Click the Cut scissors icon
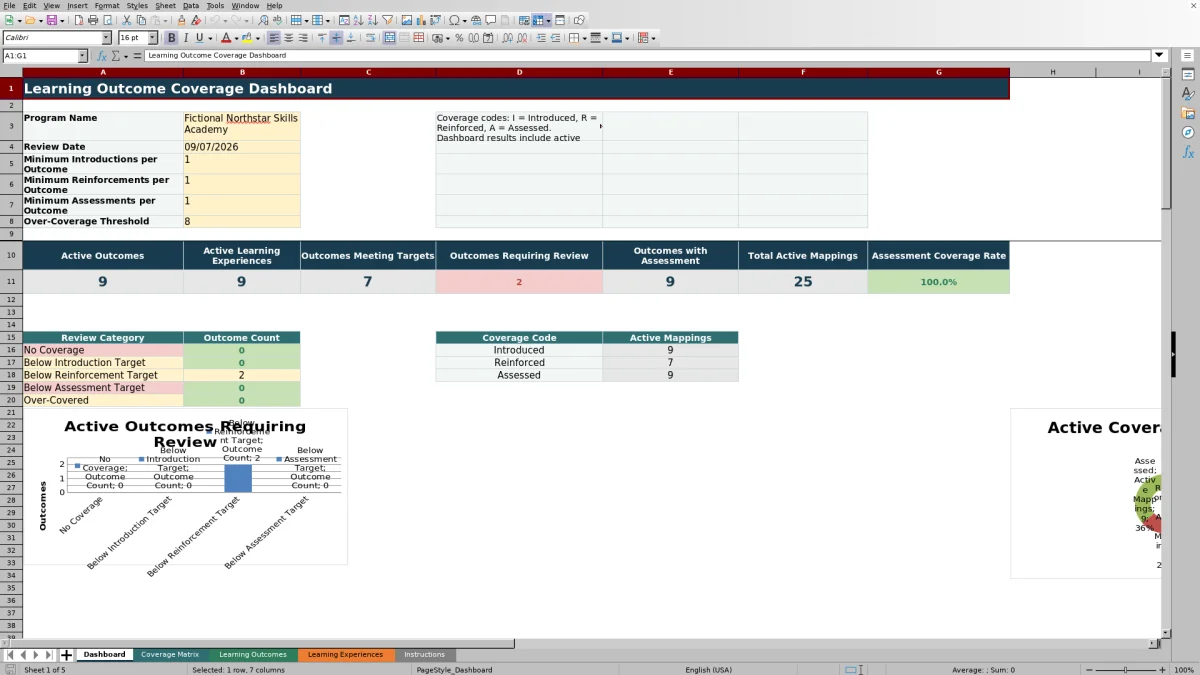 [127, 20]
